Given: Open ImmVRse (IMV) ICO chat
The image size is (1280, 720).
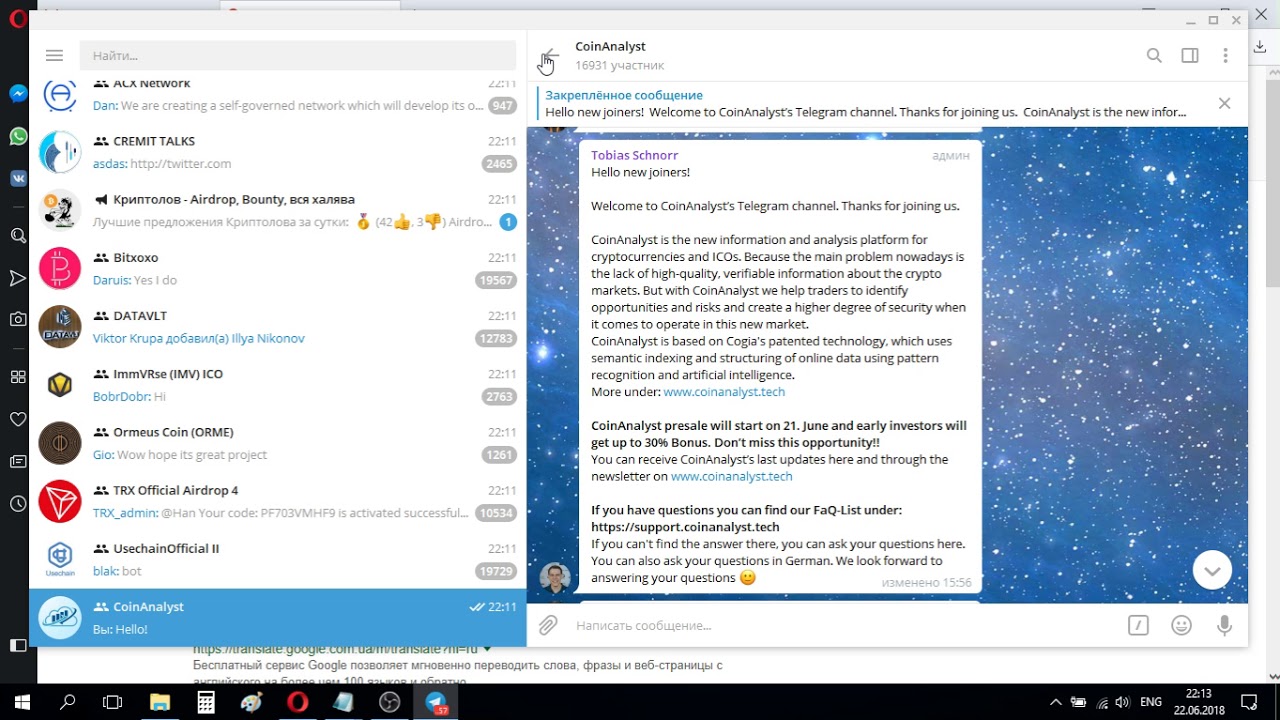Looking at the screenshot, I should [x=278, y=385].
